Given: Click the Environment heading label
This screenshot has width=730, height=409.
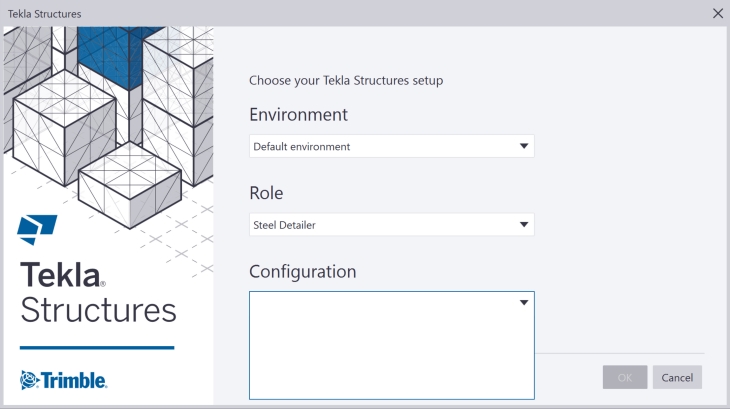Looking at the screenshot, I should pyautogui.click(x=298, y=114).
